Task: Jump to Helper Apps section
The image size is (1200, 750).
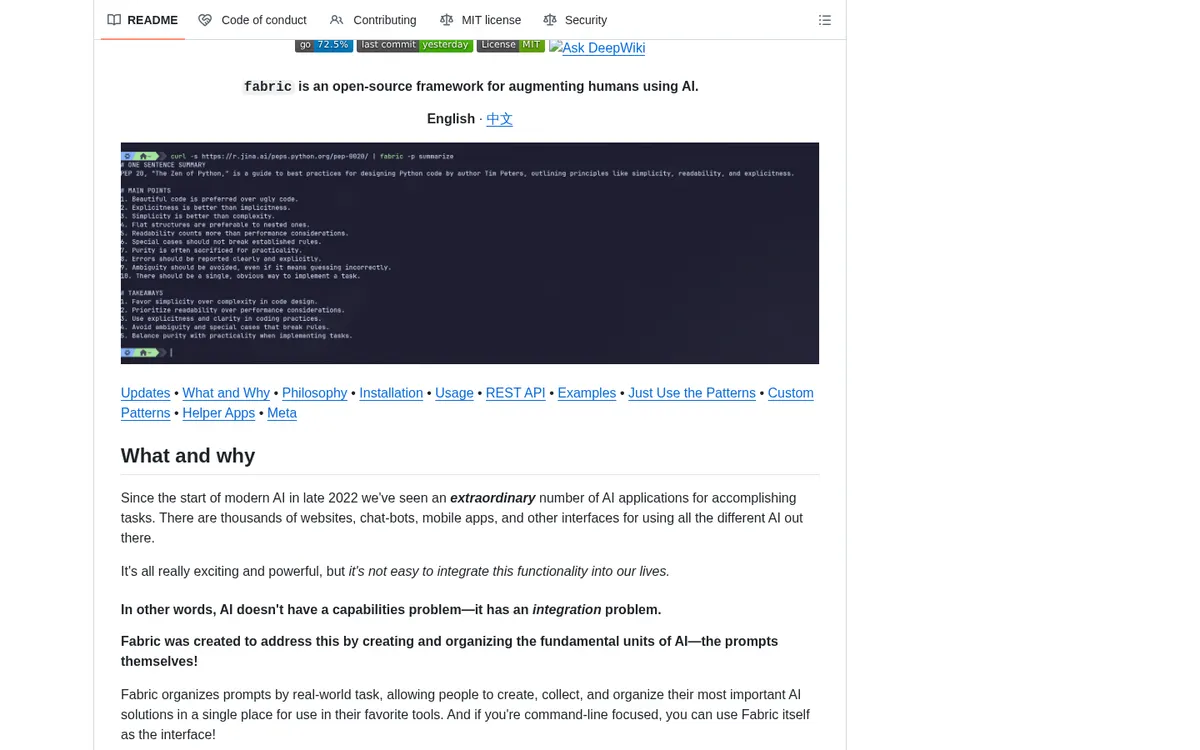Action: point(218,413)
